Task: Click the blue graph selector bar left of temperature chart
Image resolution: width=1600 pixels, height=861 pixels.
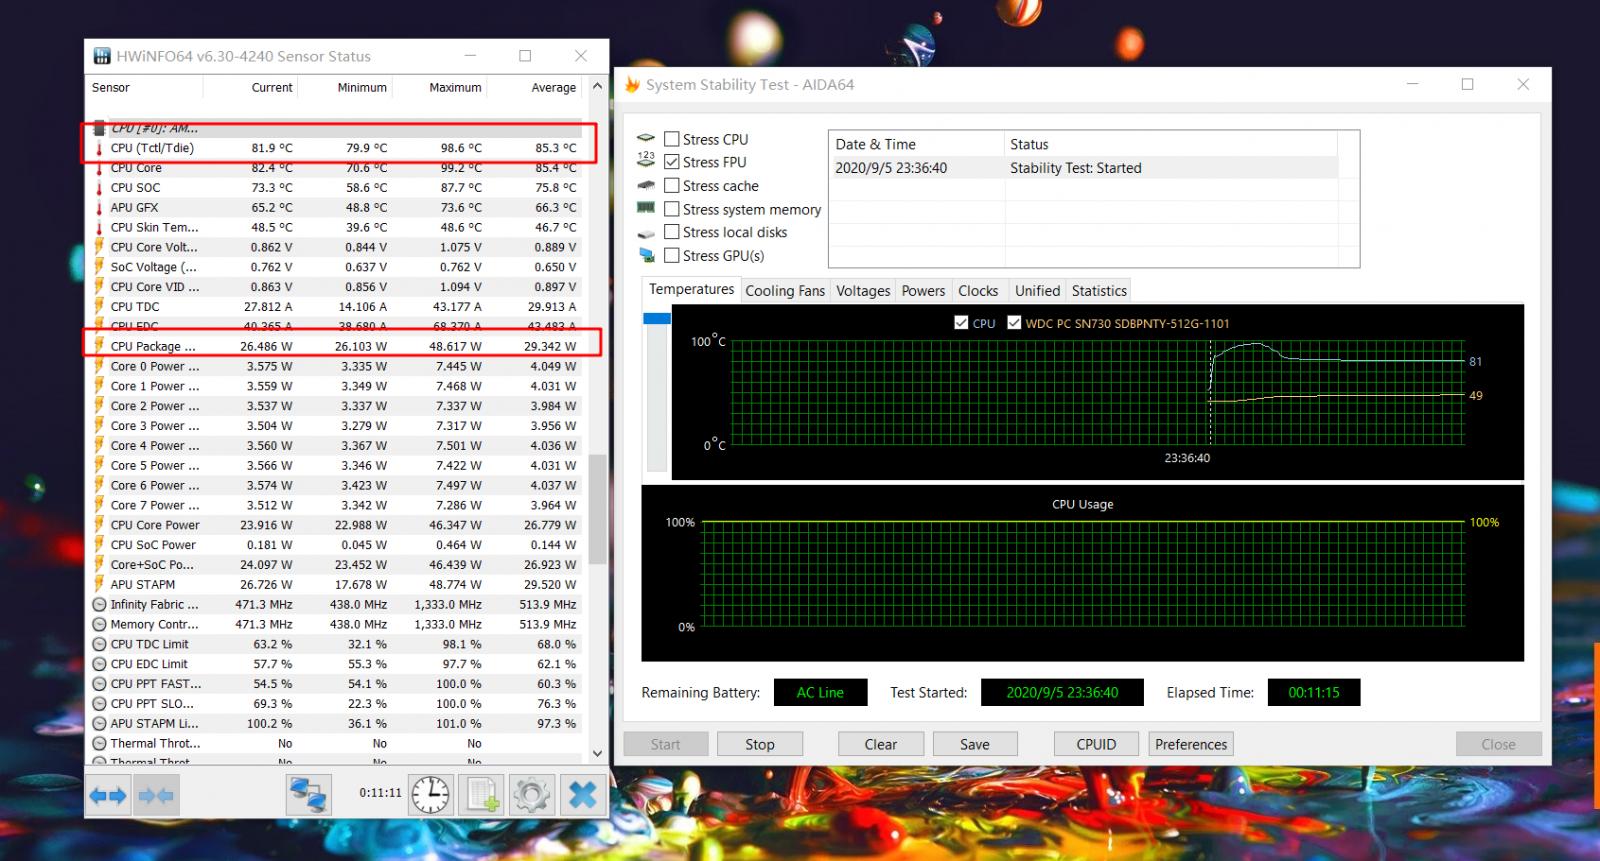Action: coord(657,318)
